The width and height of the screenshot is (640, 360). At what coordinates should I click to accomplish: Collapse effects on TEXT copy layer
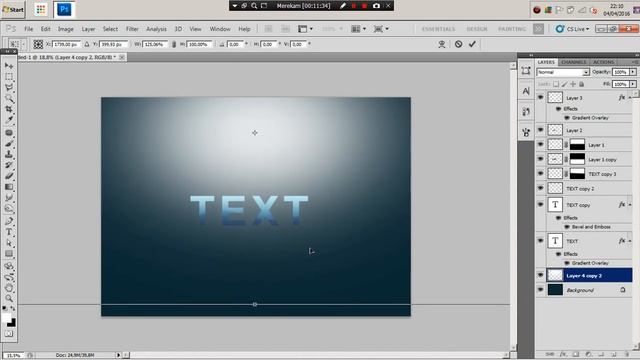click(x=629, y=205)
